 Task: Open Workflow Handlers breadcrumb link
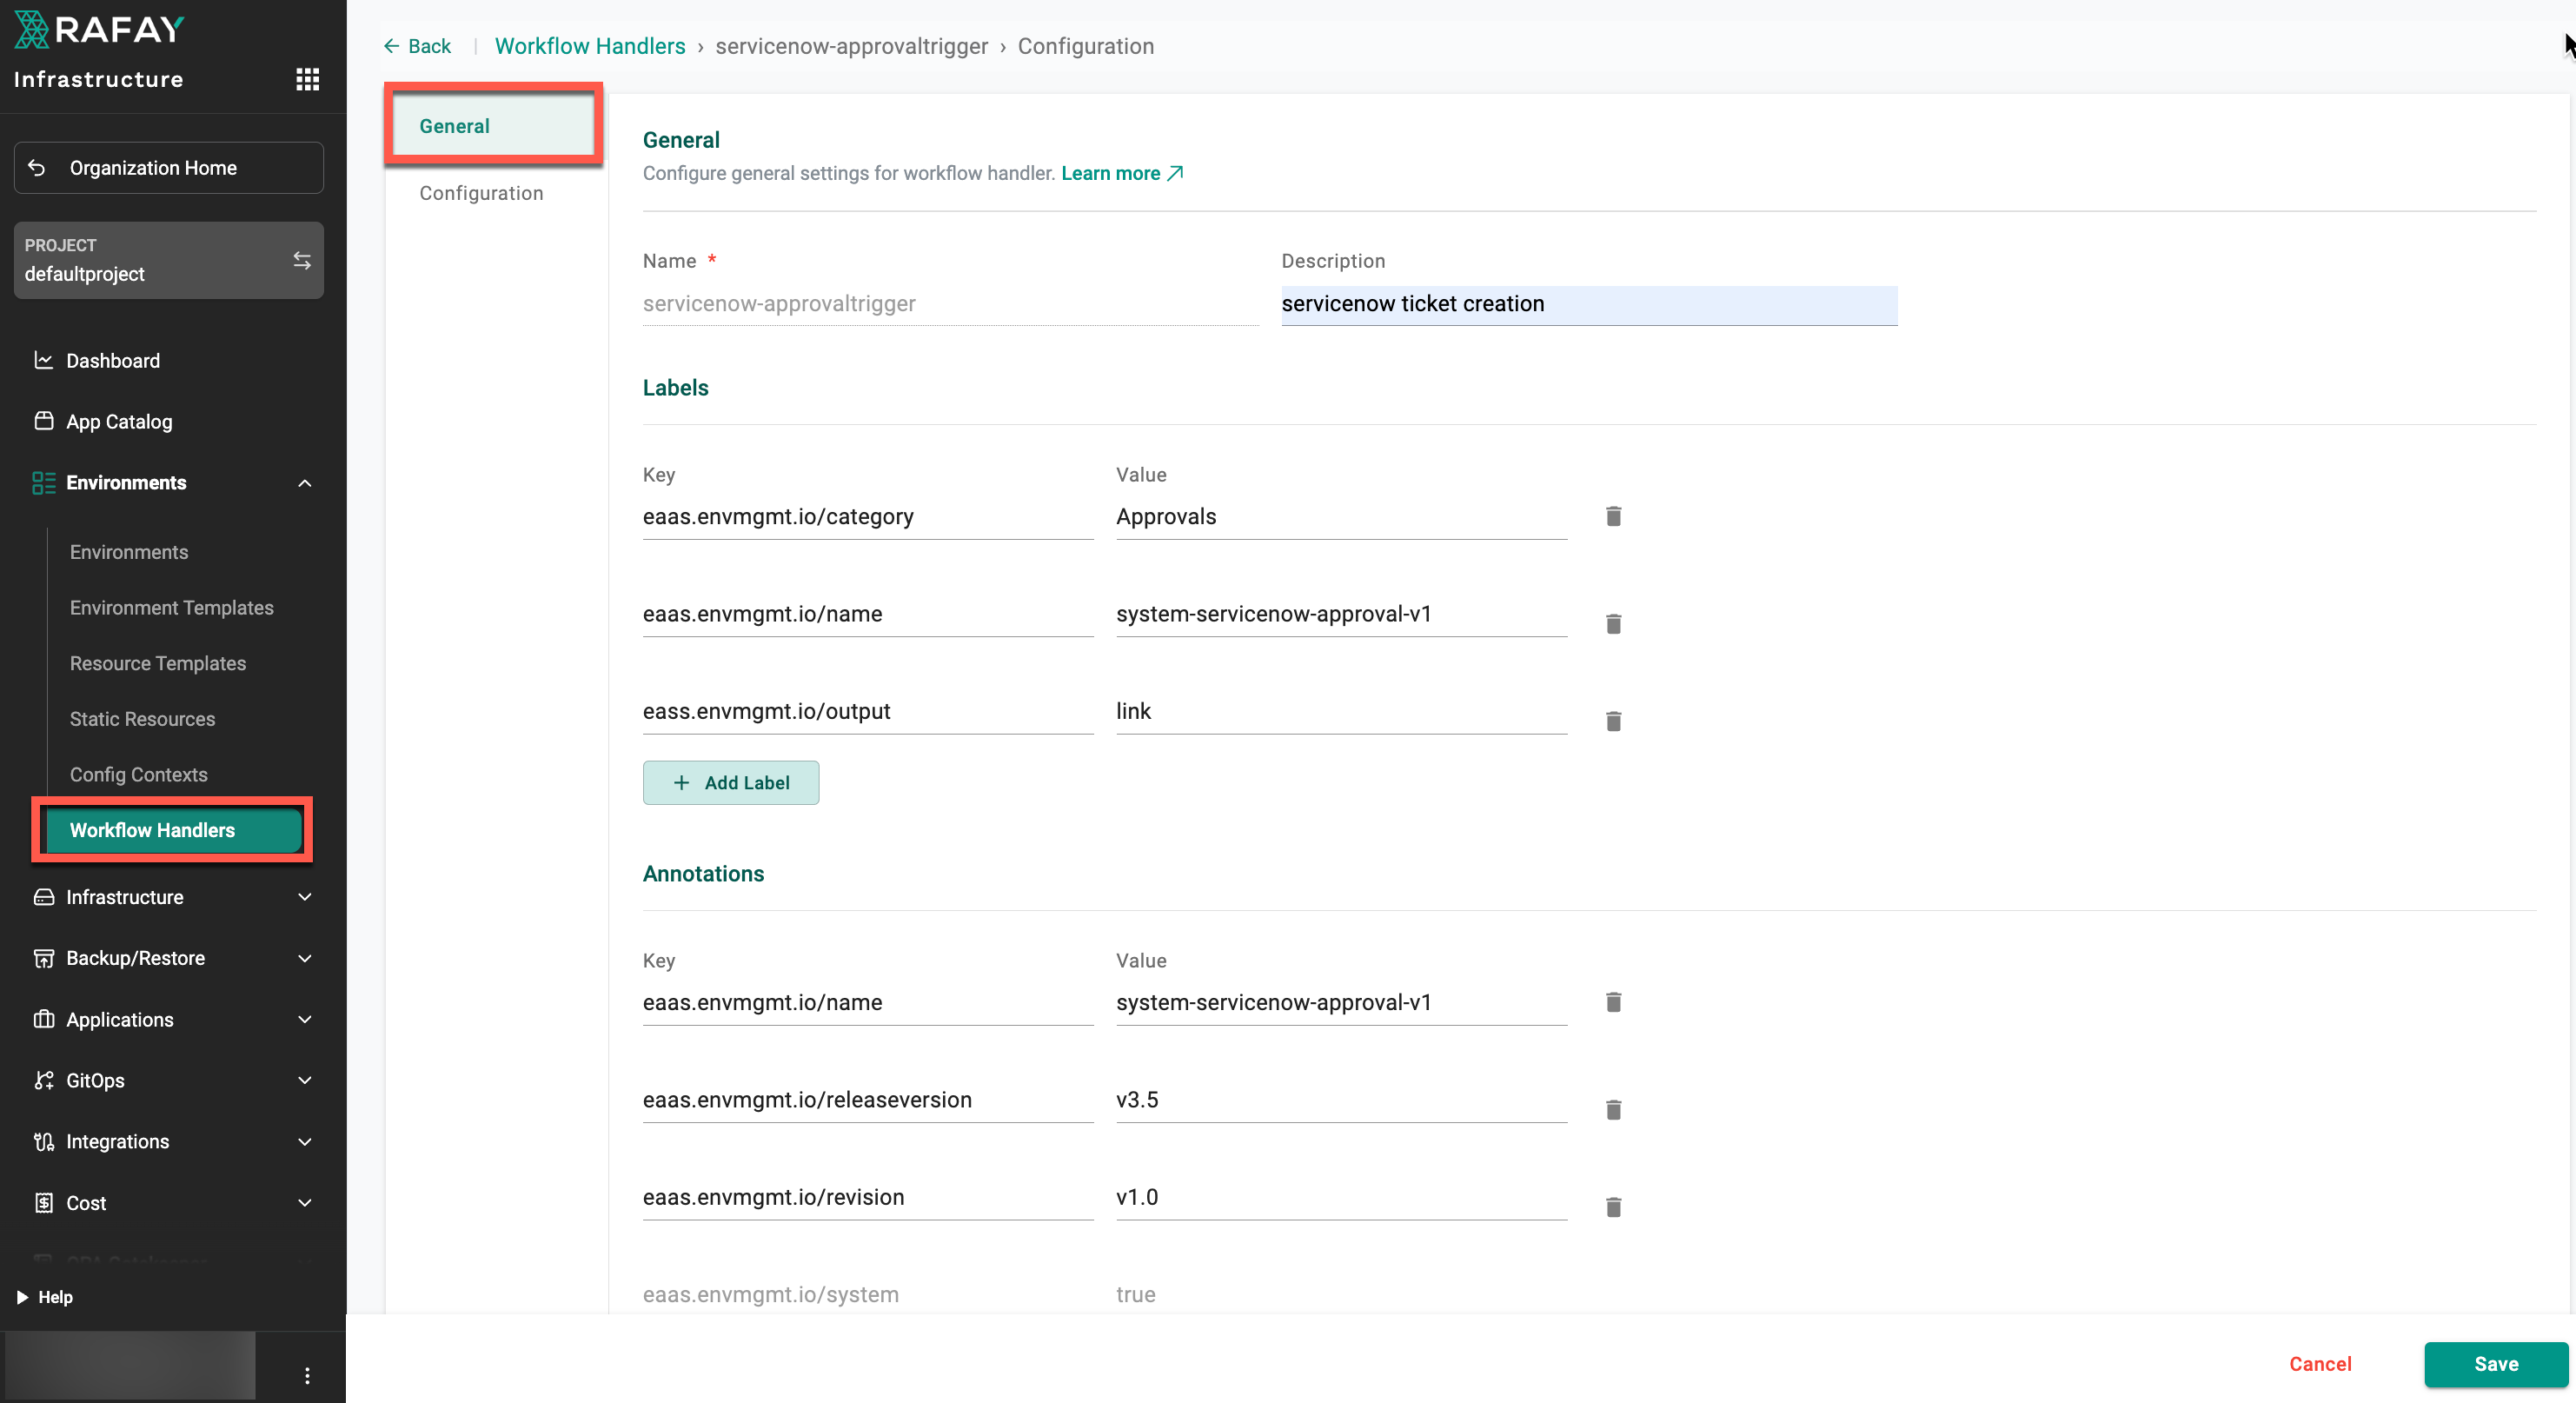[590, 46]
